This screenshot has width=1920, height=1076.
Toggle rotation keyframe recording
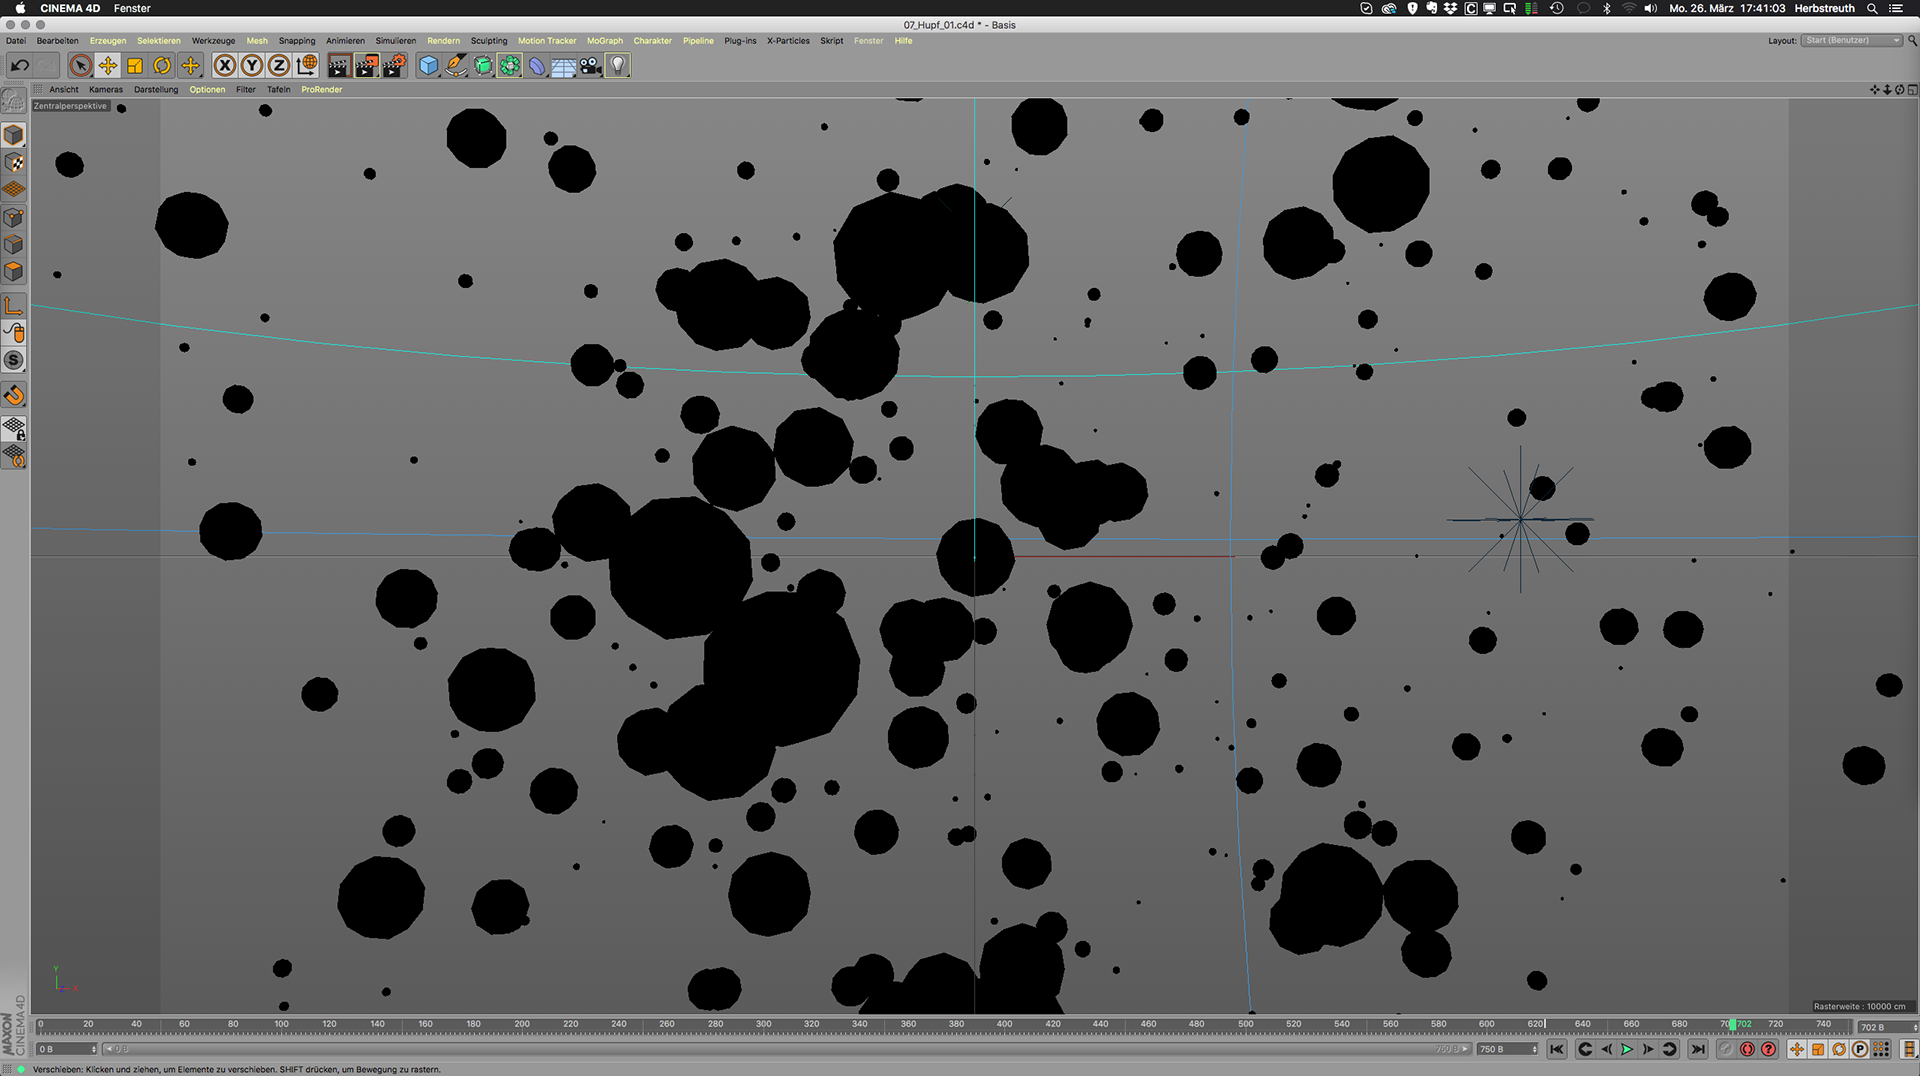pos(1839,1049)
